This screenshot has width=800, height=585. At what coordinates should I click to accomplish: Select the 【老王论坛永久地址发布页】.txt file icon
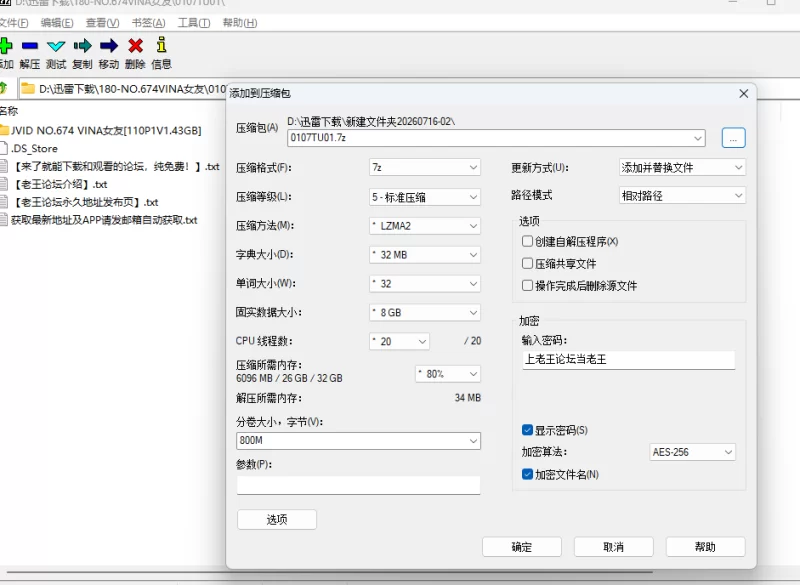click(4, 202)
